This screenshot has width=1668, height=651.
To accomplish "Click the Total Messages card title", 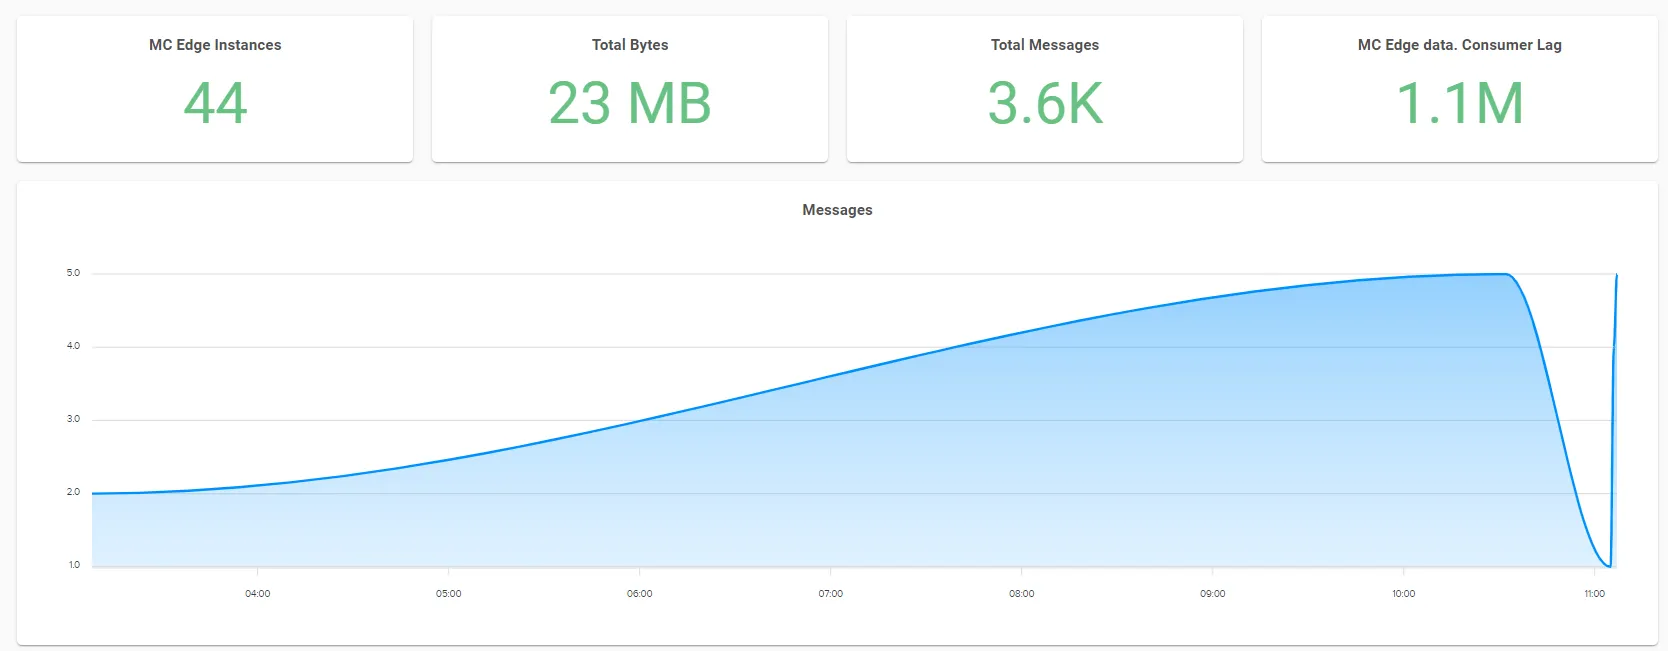I will 1045,45.
